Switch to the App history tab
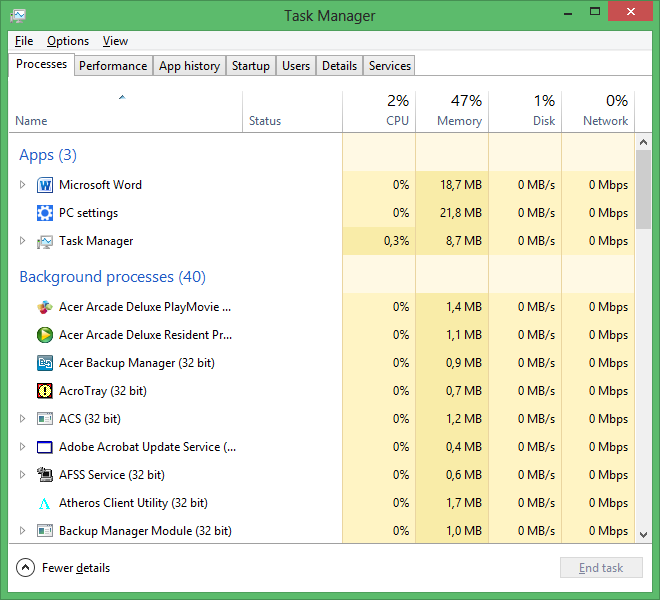 (x=189, y=66)
